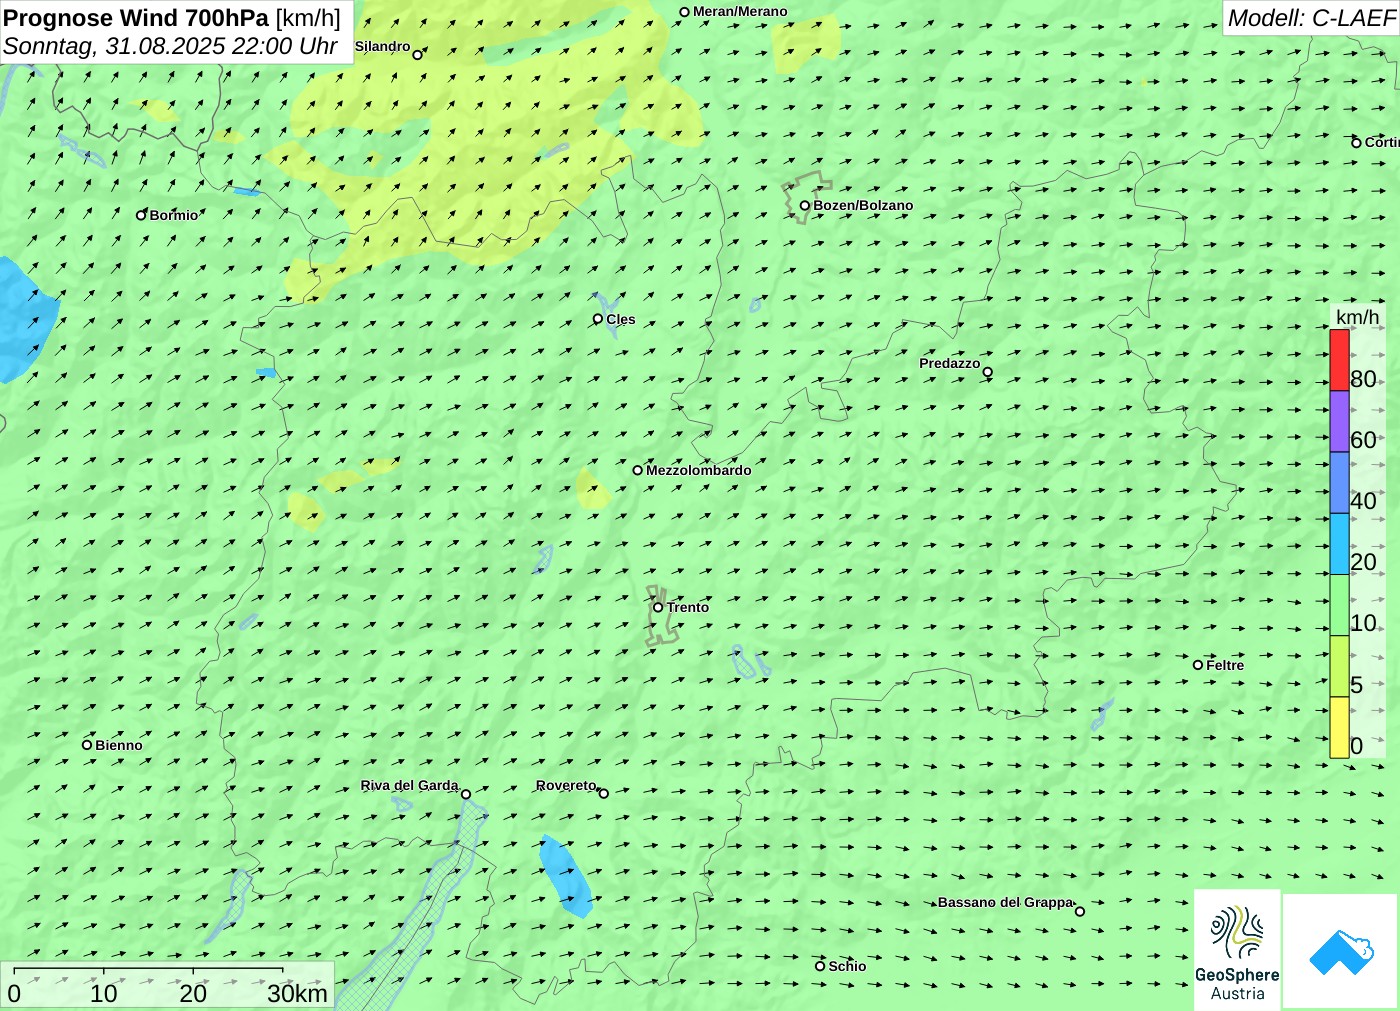Click the Bassano del Grappa marker
1400x1011 pixels.
(x=1080, y=911)
